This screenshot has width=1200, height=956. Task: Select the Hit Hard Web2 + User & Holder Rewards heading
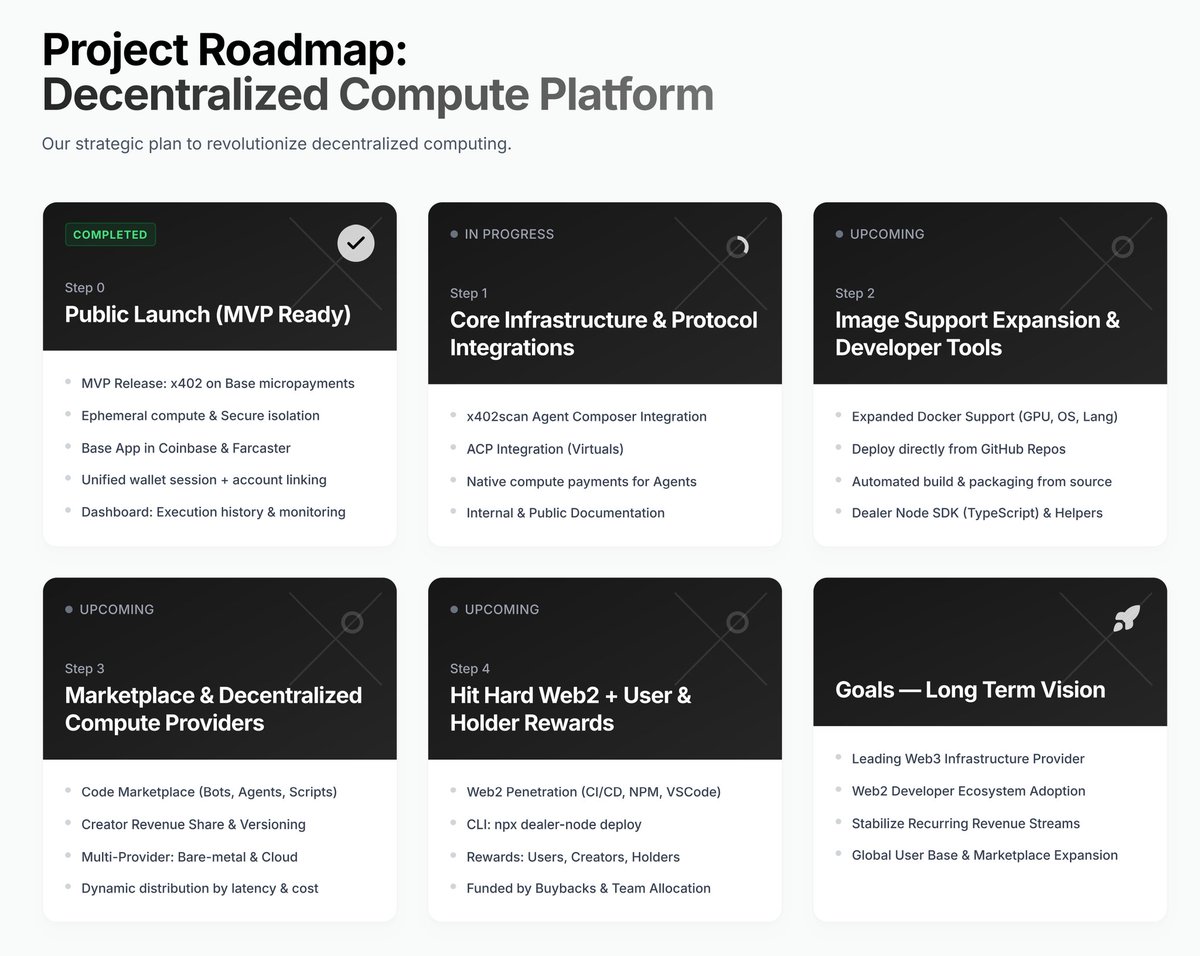pos(571,709)
